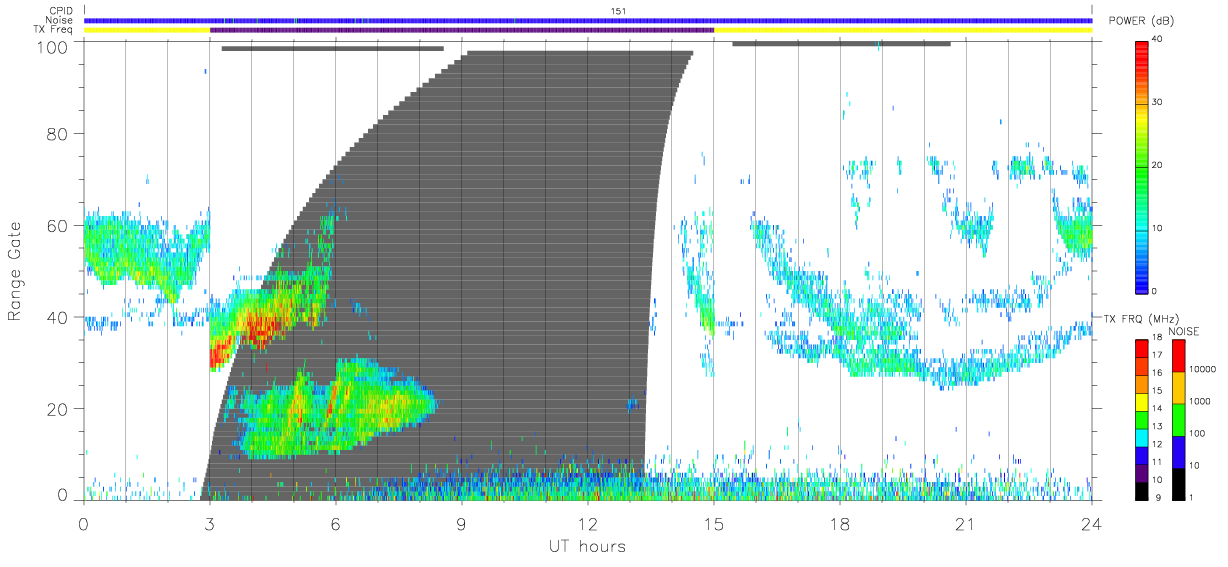Click the 30 tick on POWER scale
The width and height of the screenshot is (1228, 567).
click(x=1157, y=102)
